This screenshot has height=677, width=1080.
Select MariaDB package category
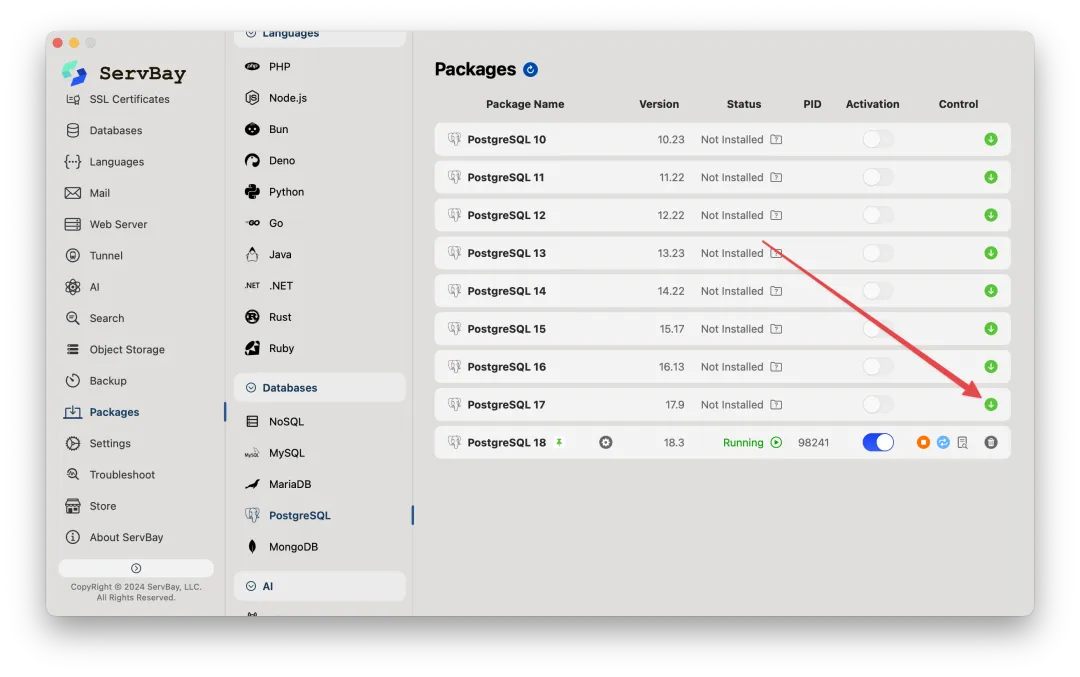point(278,484)
